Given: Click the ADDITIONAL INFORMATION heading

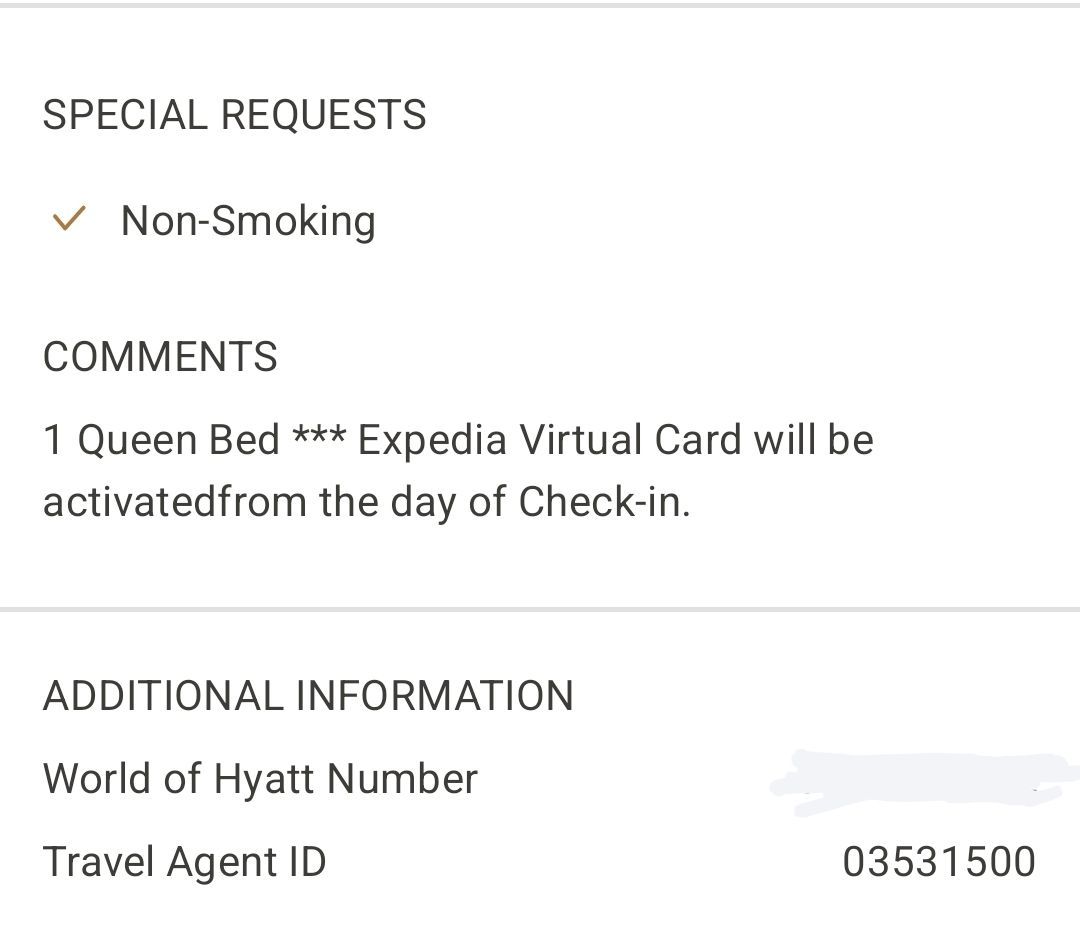Looking at the screenshot, I should pyautogui.click(x=308, y=695).
